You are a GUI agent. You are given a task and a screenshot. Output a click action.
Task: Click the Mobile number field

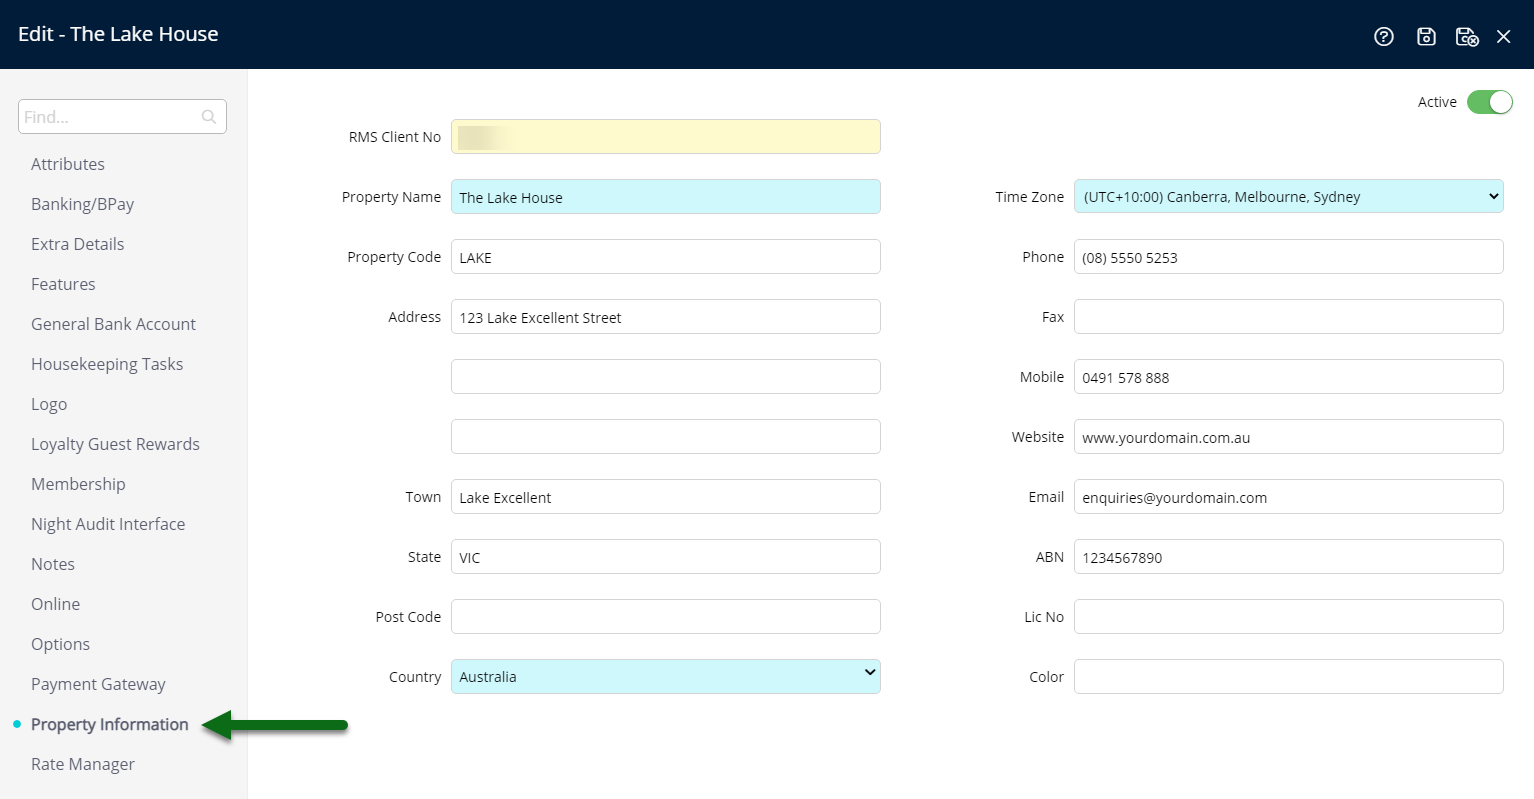(x=1288, y=377)
